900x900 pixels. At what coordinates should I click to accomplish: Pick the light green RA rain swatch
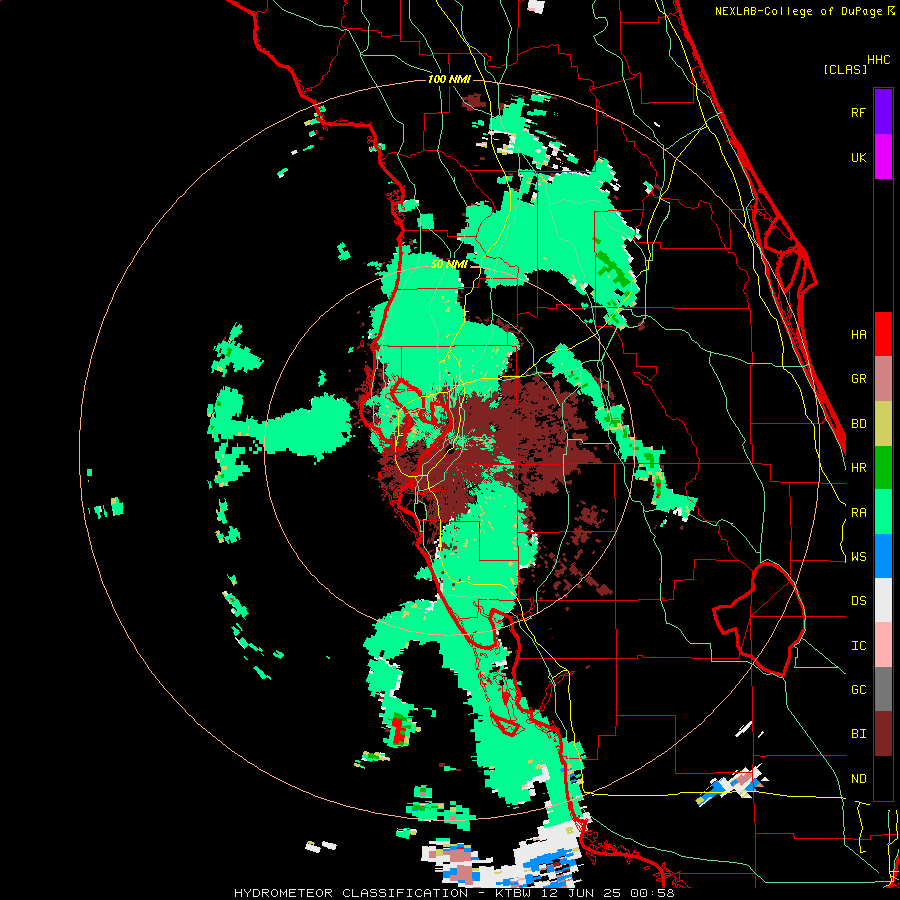point(883,512)
